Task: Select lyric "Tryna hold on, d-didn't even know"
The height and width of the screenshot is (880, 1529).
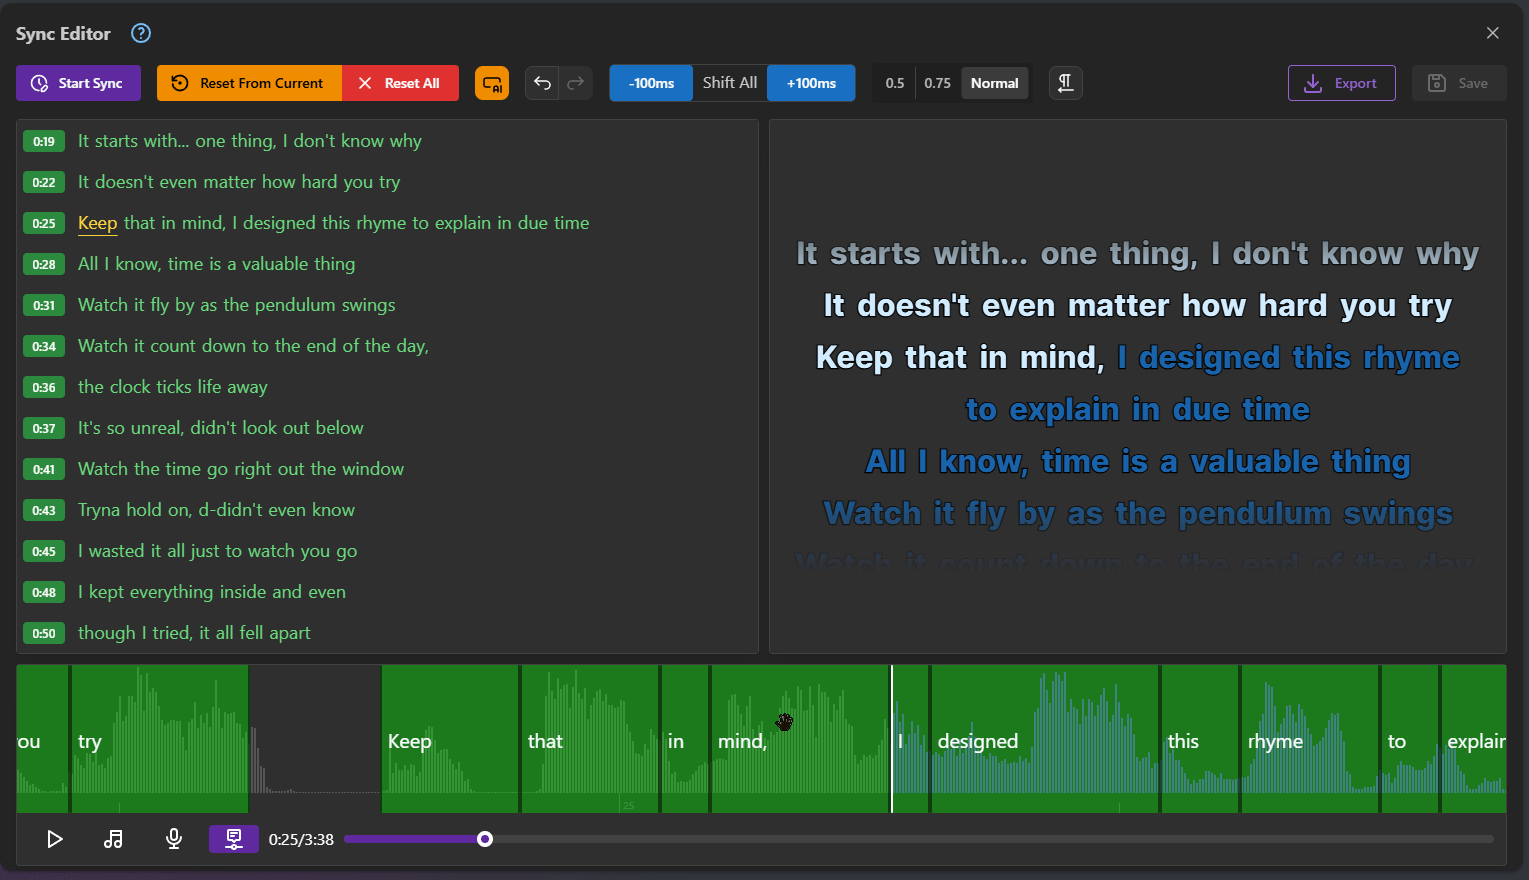Action: 216,510
